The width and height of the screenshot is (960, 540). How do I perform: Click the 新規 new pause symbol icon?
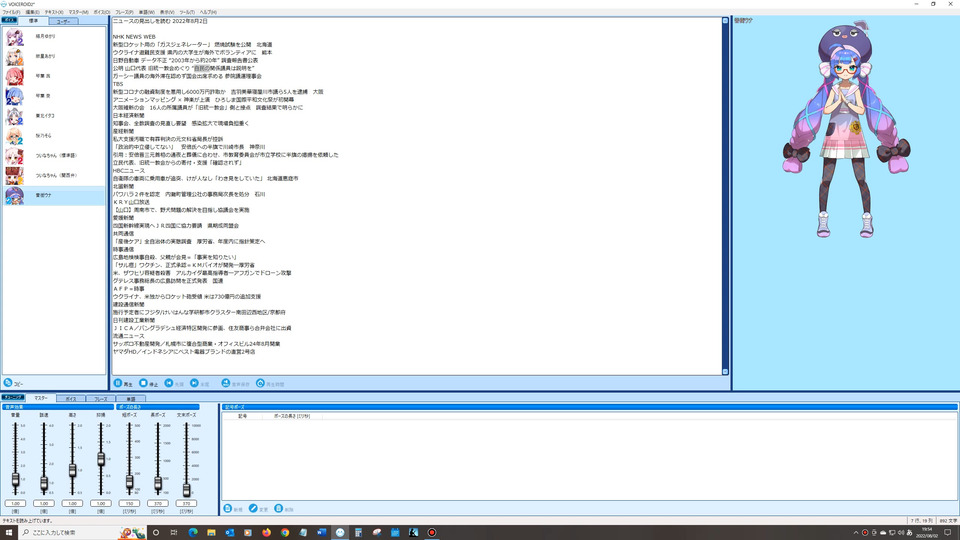[228, 509]
